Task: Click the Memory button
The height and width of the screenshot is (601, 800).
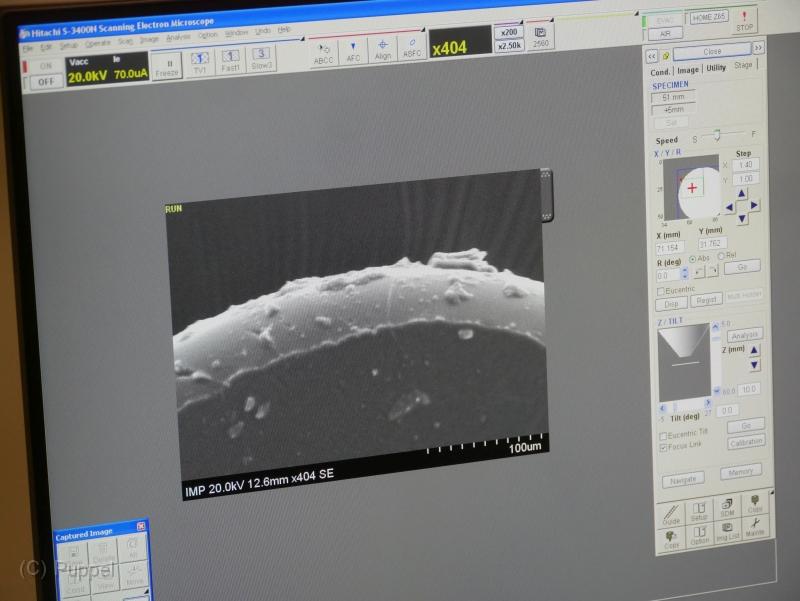Action: click(x=741, y=471)
